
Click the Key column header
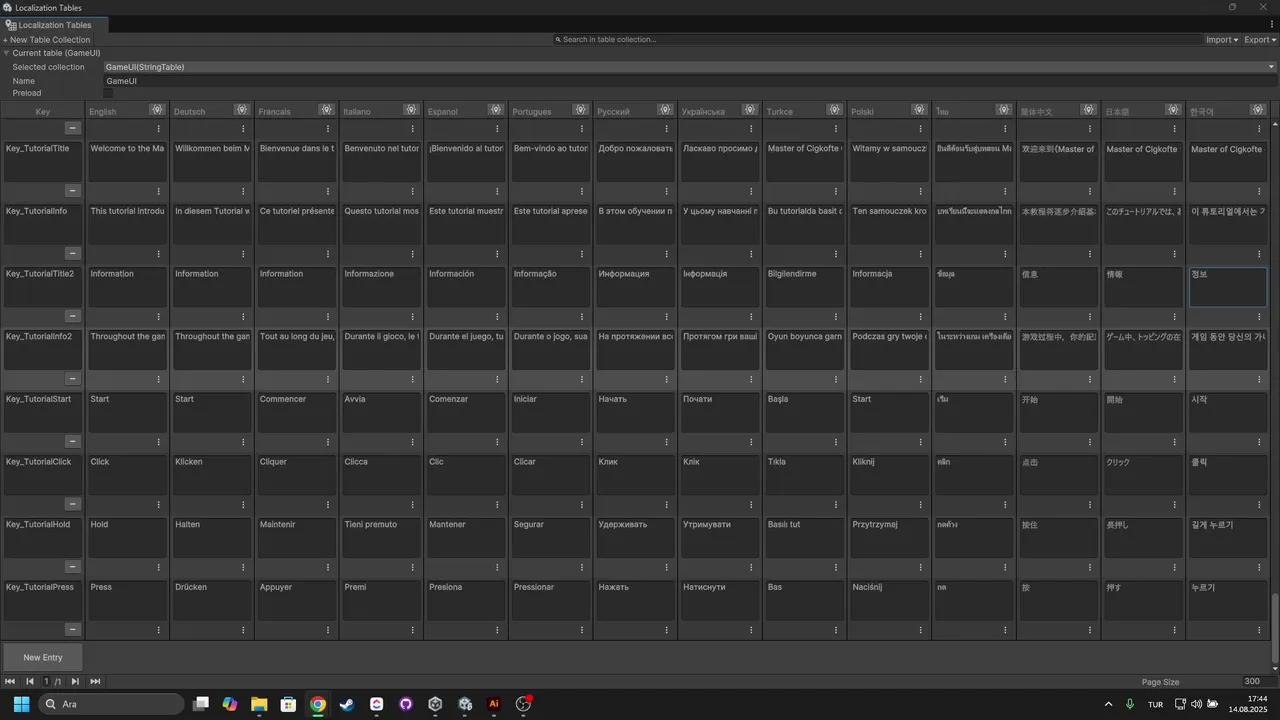pyautogui.click(x=43, y=111)
